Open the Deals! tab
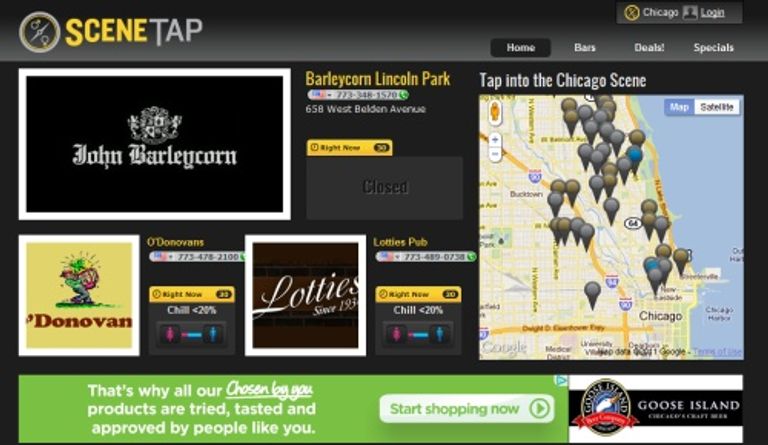The height and width of the screenshot is (445, 768). click(x=649, y=47)
